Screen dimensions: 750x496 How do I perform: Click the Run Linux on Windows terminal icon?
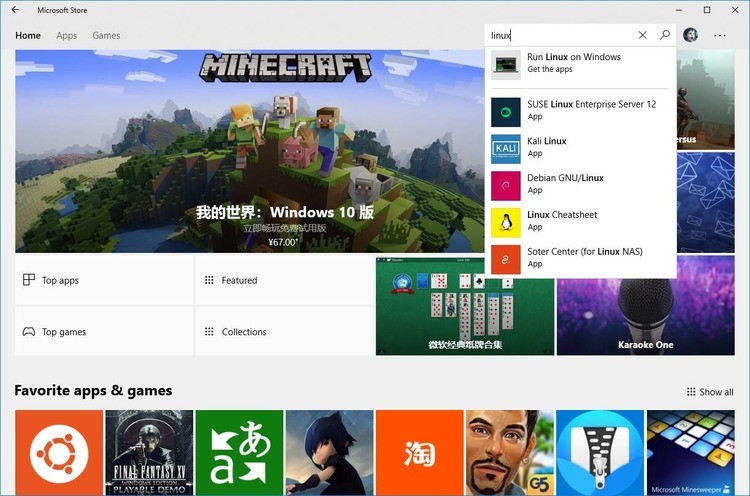tap(506, 65)
